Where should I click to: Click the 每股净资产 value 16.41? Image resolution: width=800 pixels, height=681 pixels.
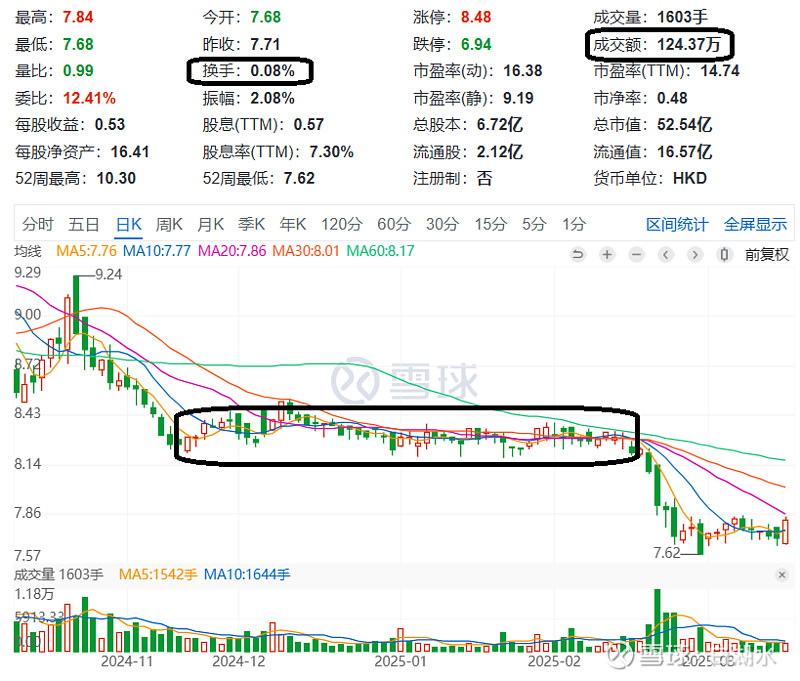[x=130, y=152]
